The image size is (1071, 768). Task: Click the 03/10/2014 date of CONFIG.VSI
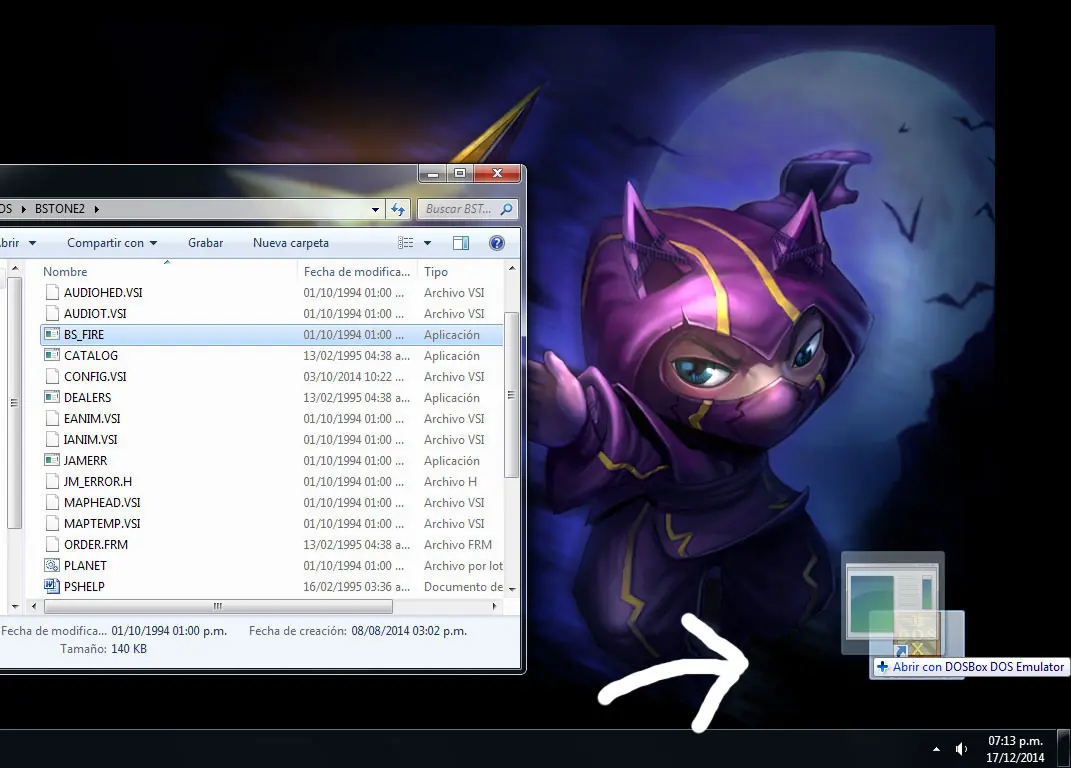pyautogui.click(x=354, y=376)
